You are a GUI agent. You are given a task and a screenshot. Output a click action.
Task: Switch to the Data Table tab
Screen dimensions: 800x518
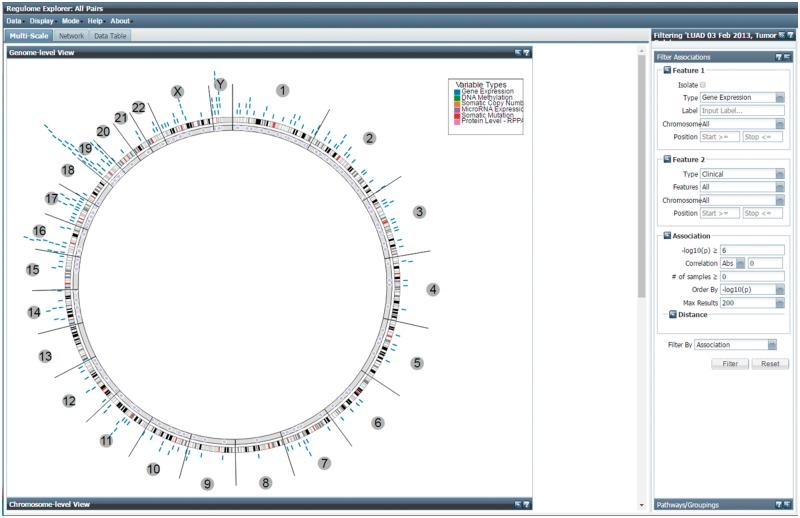110,36
